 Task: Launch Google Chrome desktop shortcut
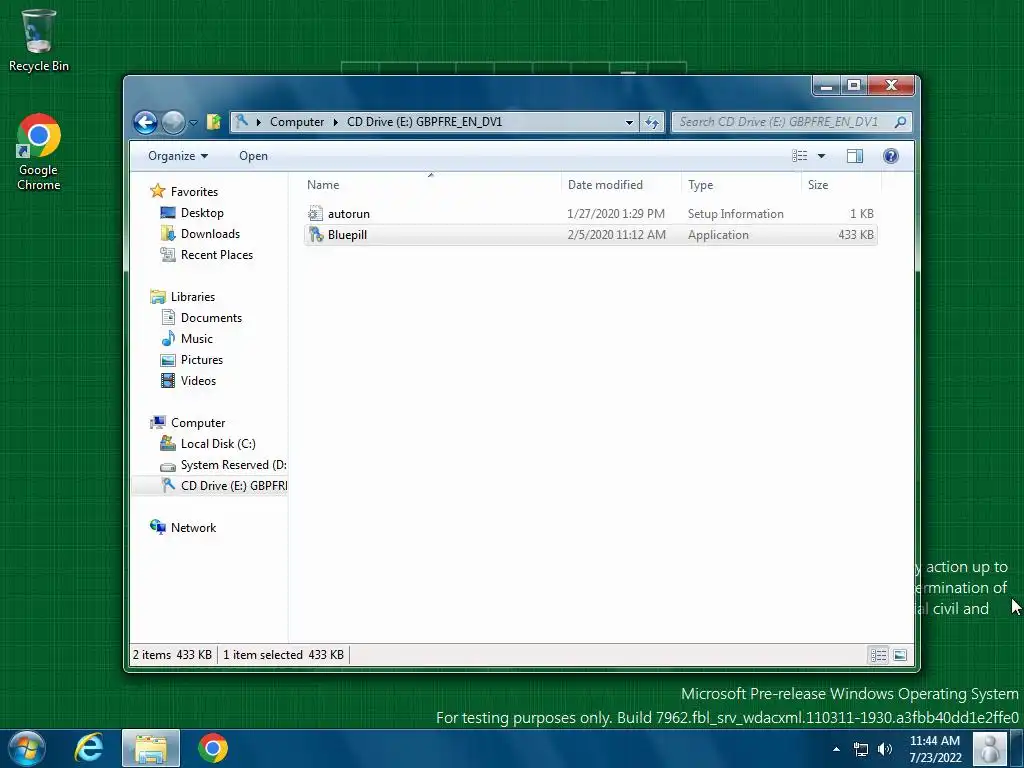pos(39,152)
